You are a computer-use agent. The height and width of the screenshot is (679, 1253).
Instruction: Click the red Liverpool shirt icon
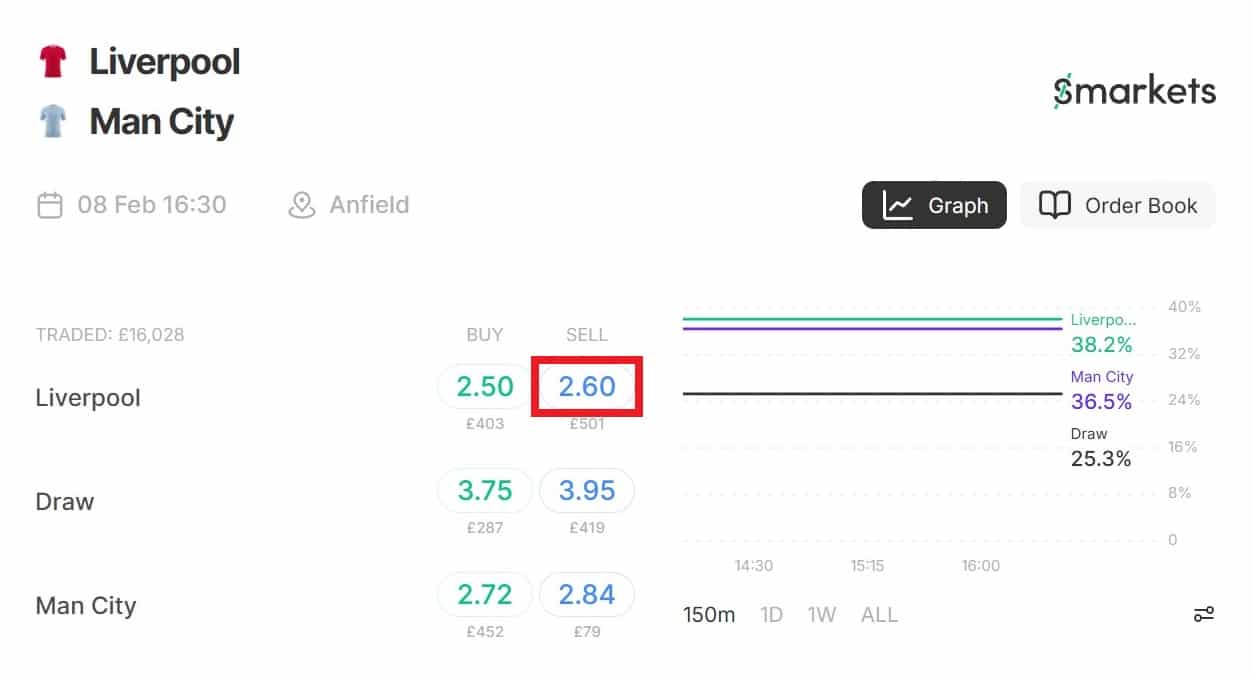tap(52, 62)
